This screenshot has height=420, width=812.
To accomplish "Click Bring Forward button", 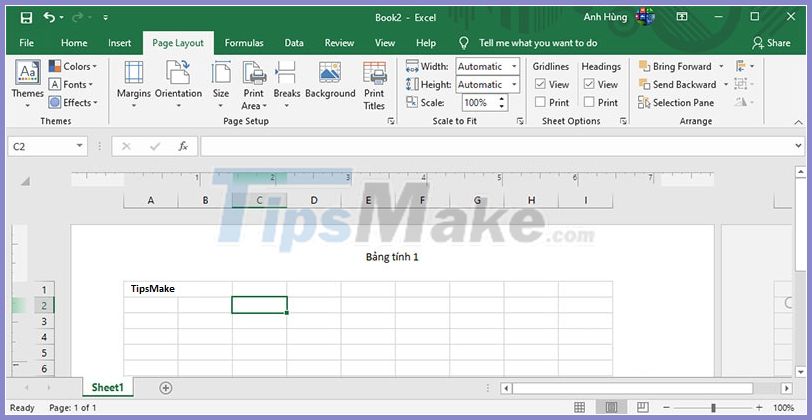I will pyautogui.click(x=675, y=66).
